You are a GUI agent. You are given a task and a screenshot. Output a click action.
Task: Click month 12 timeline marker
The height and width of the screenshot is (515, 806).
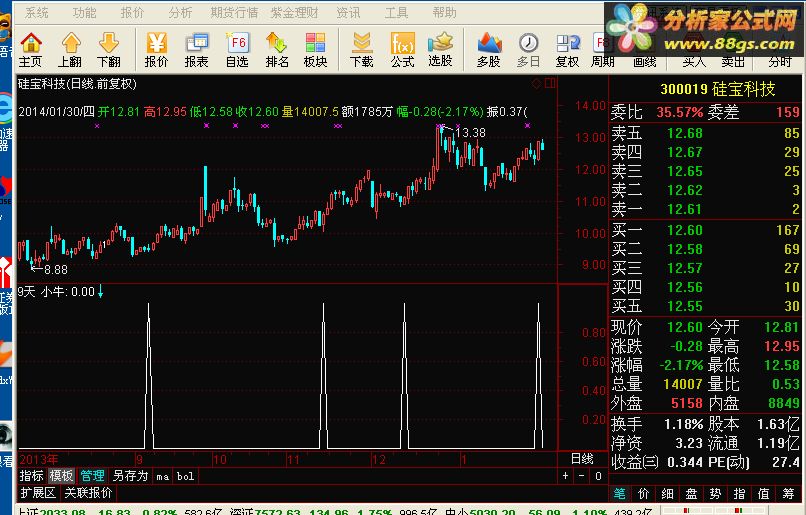(378, 459)
